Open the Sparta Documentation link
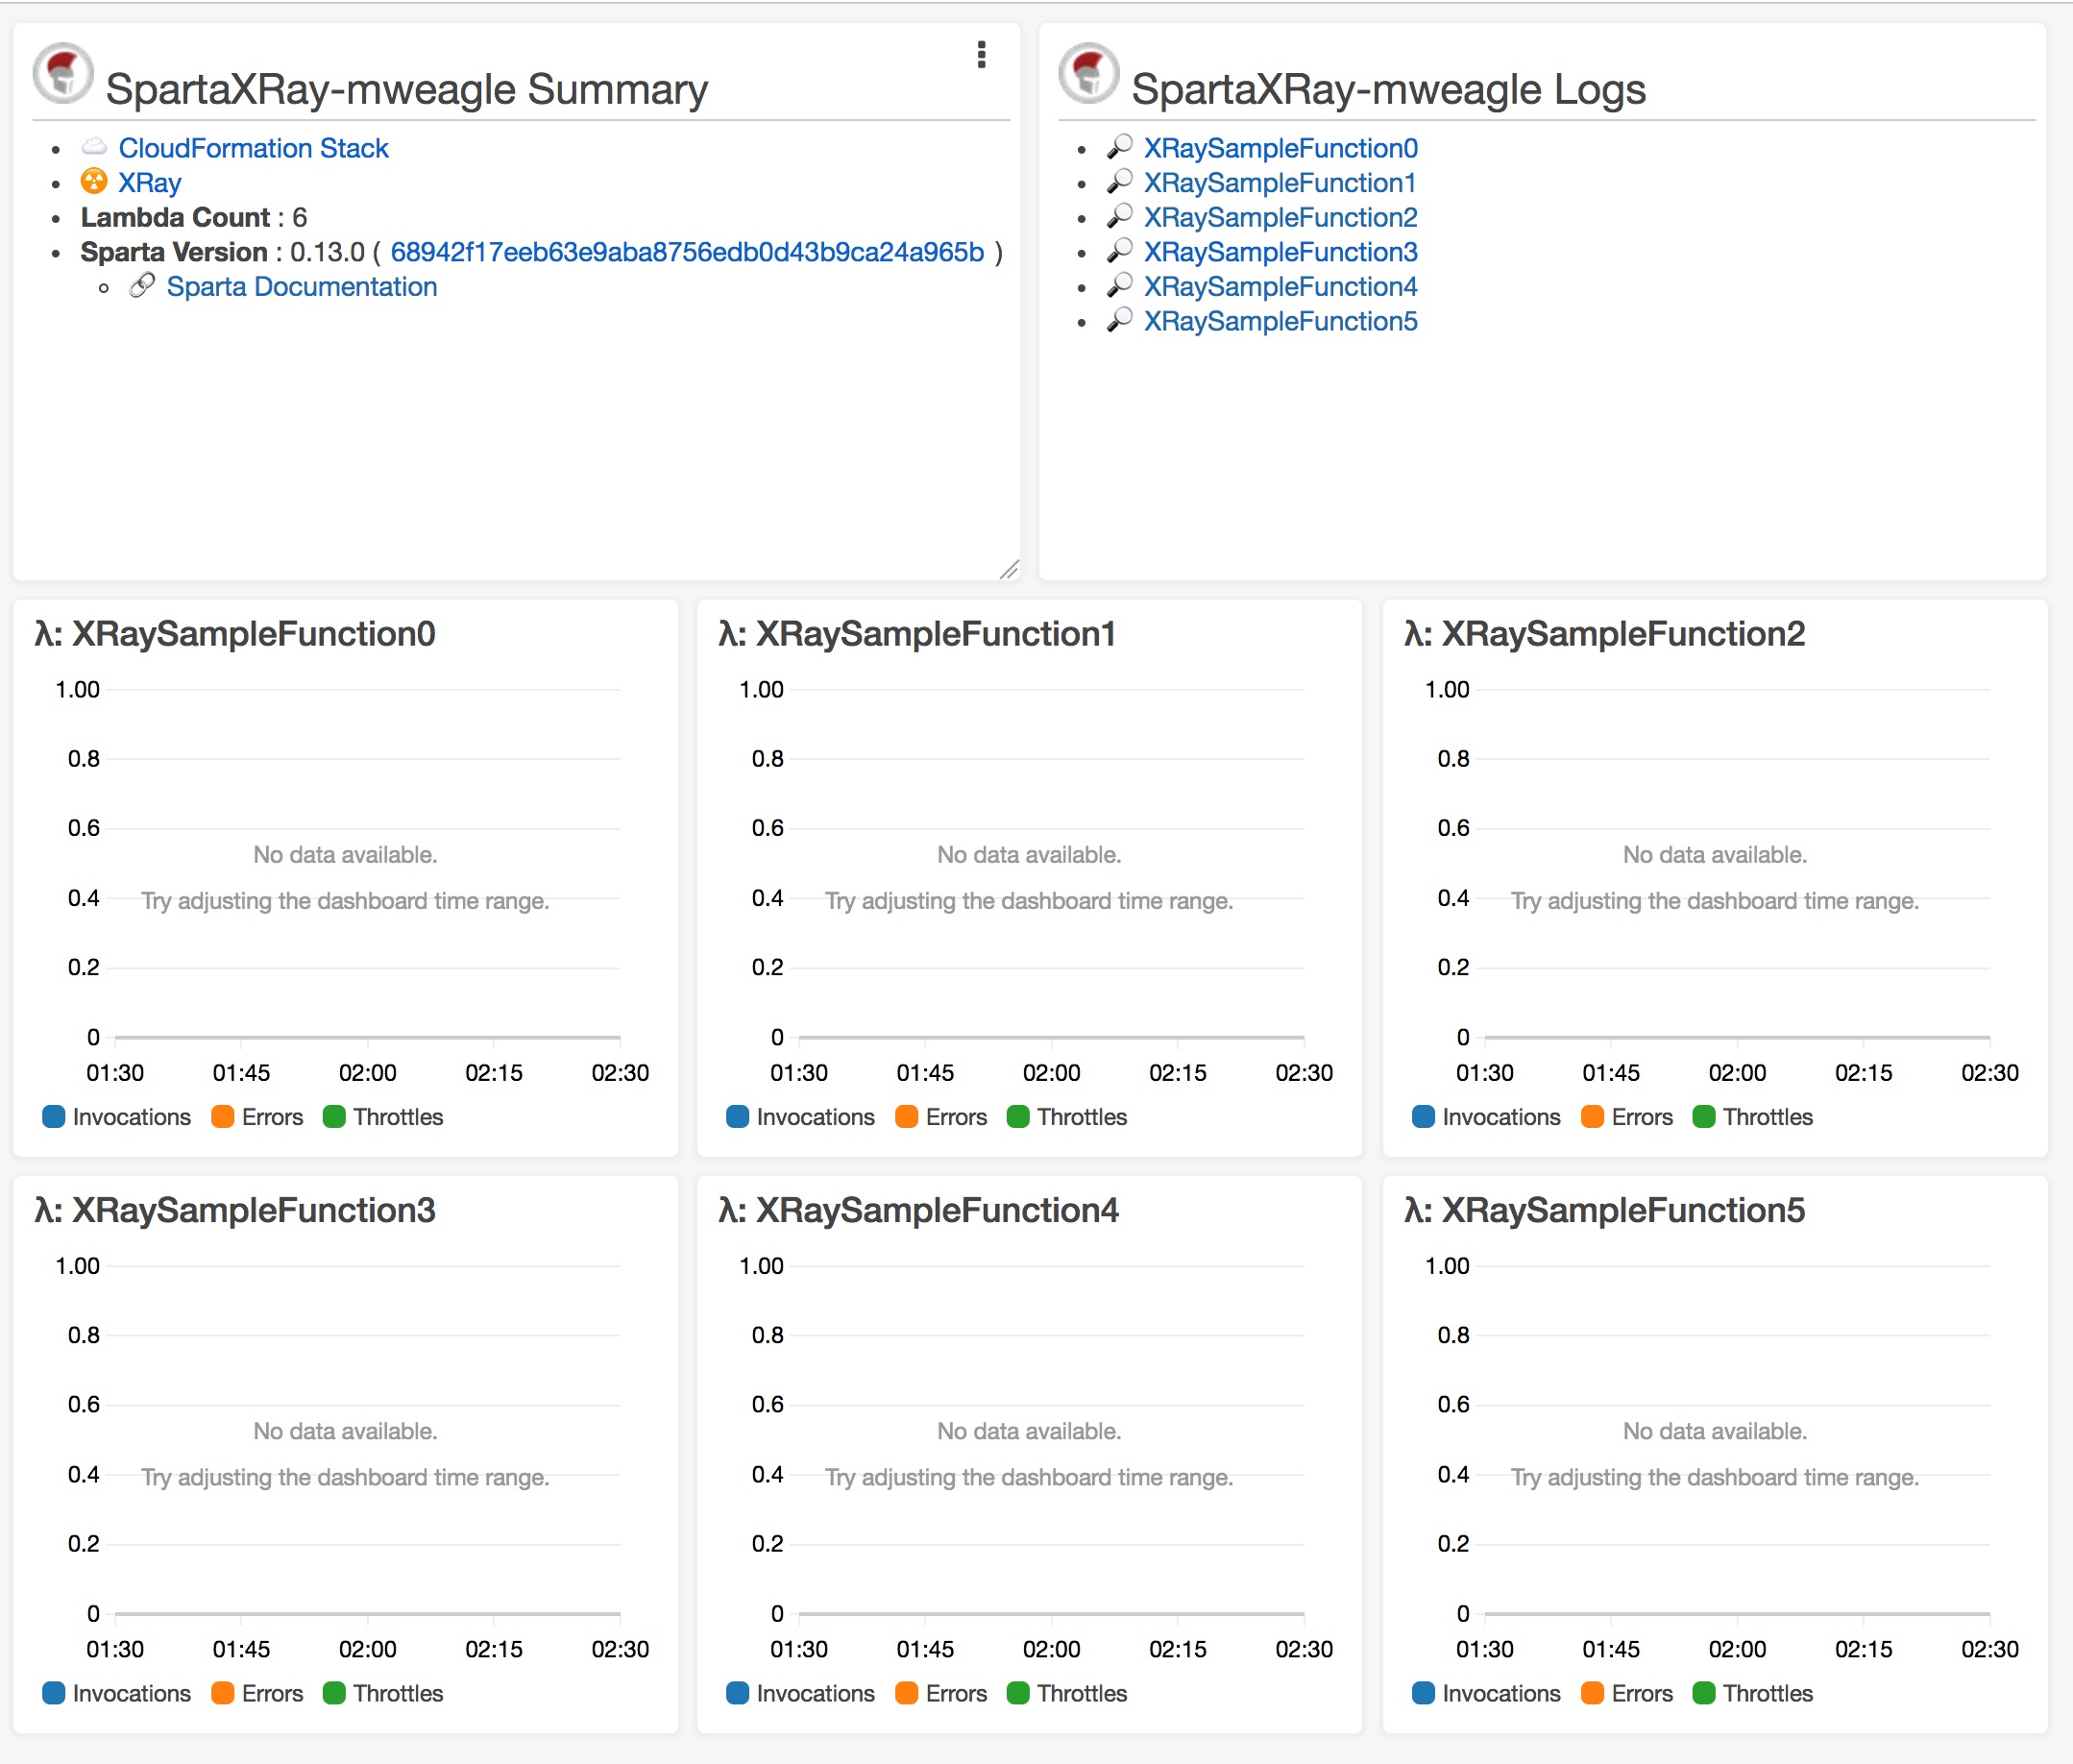 coord(301,287)
